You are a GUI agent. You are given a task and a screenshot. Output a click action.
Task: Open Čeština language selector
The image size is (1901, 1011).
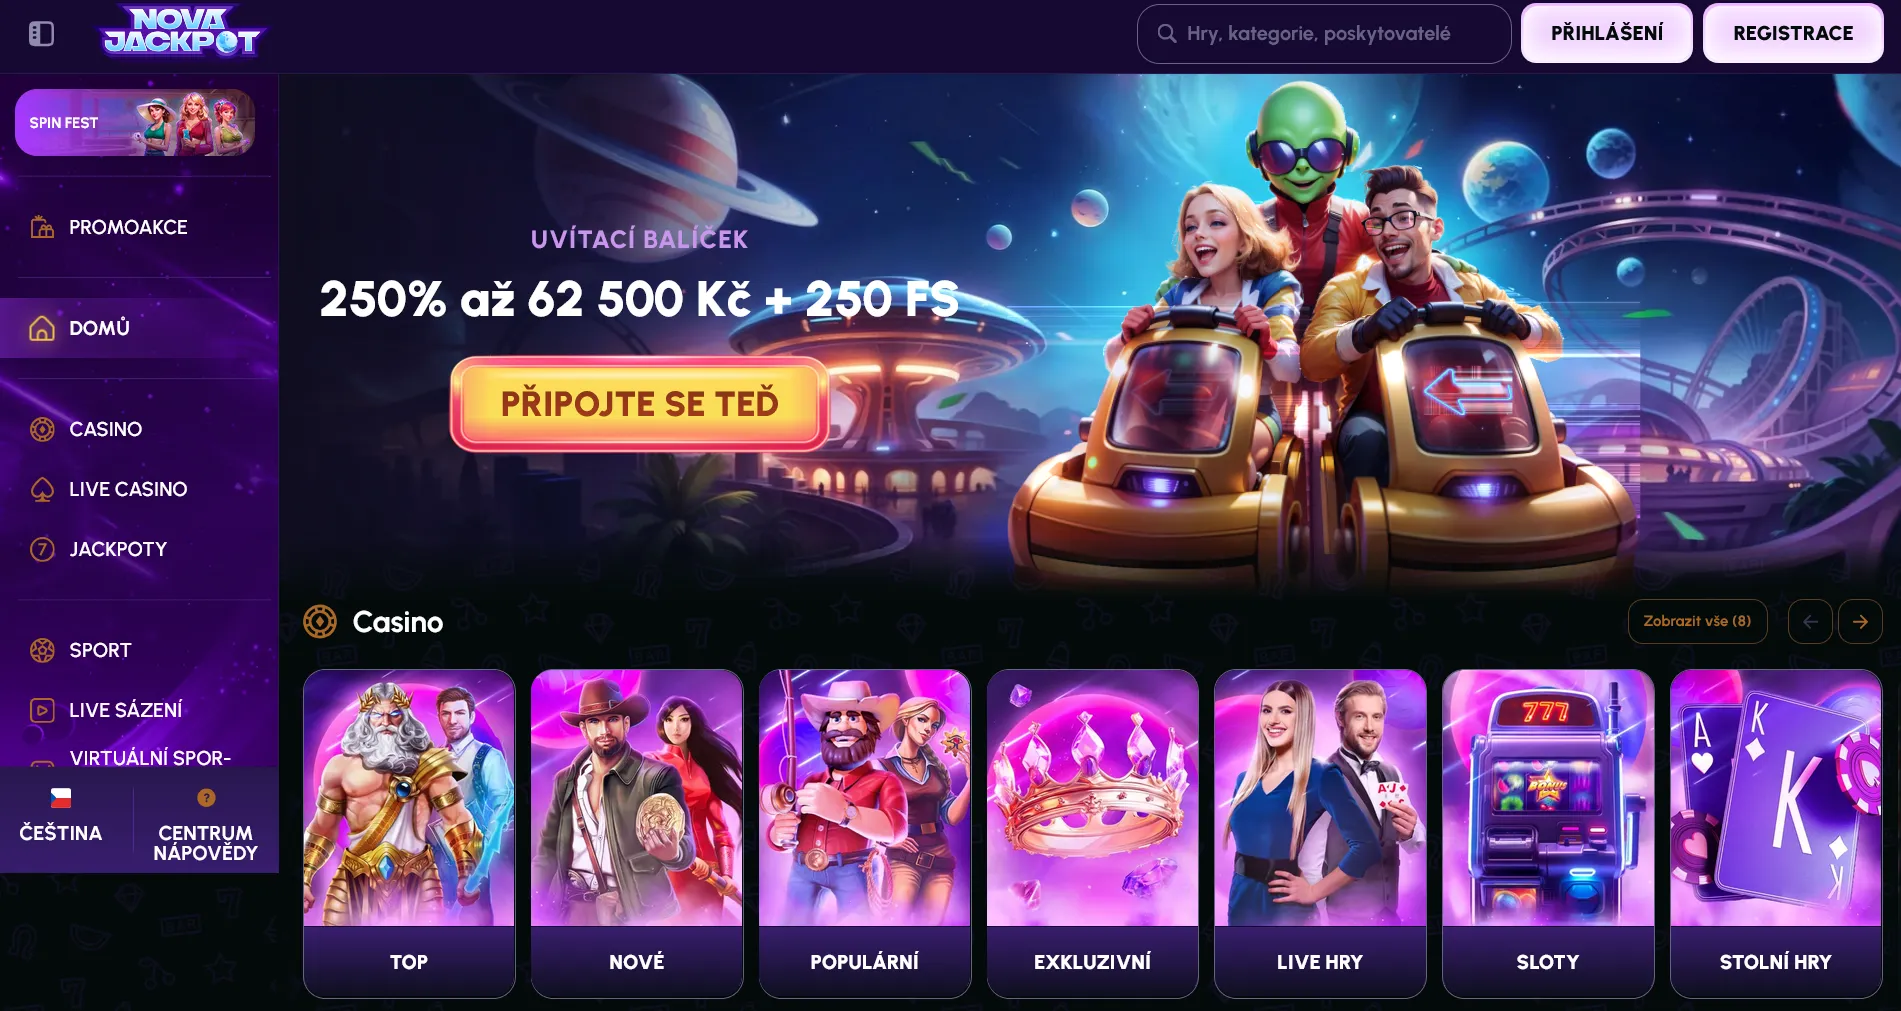(x=61, y=817)
